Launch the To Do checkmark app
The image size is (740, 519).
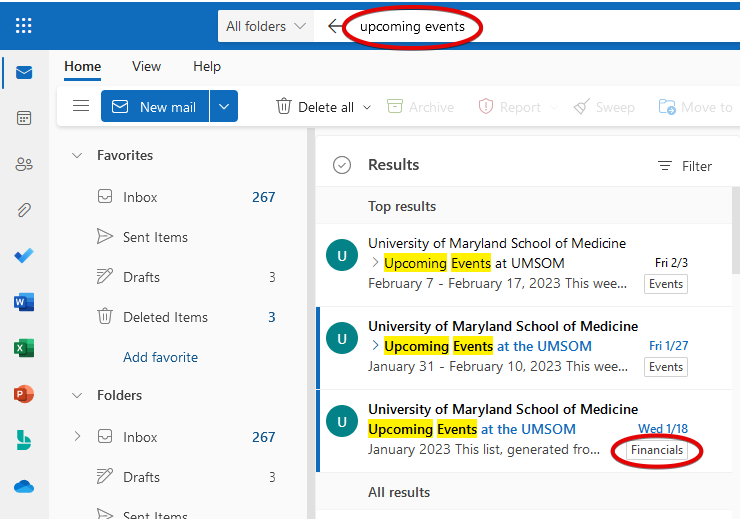(x=24, y=256)
